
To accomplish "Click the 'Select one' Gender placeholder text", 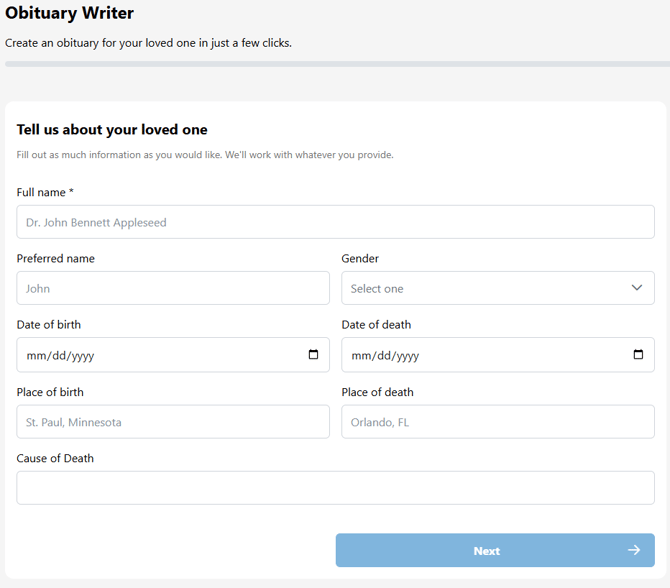I will coord(377,289).
